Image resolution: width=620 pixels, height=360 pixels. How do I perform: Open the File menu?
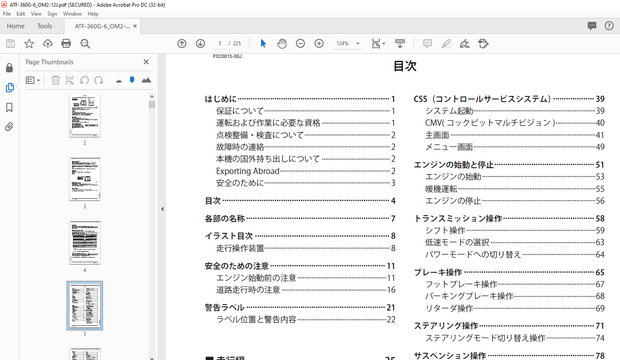point(7,14)
